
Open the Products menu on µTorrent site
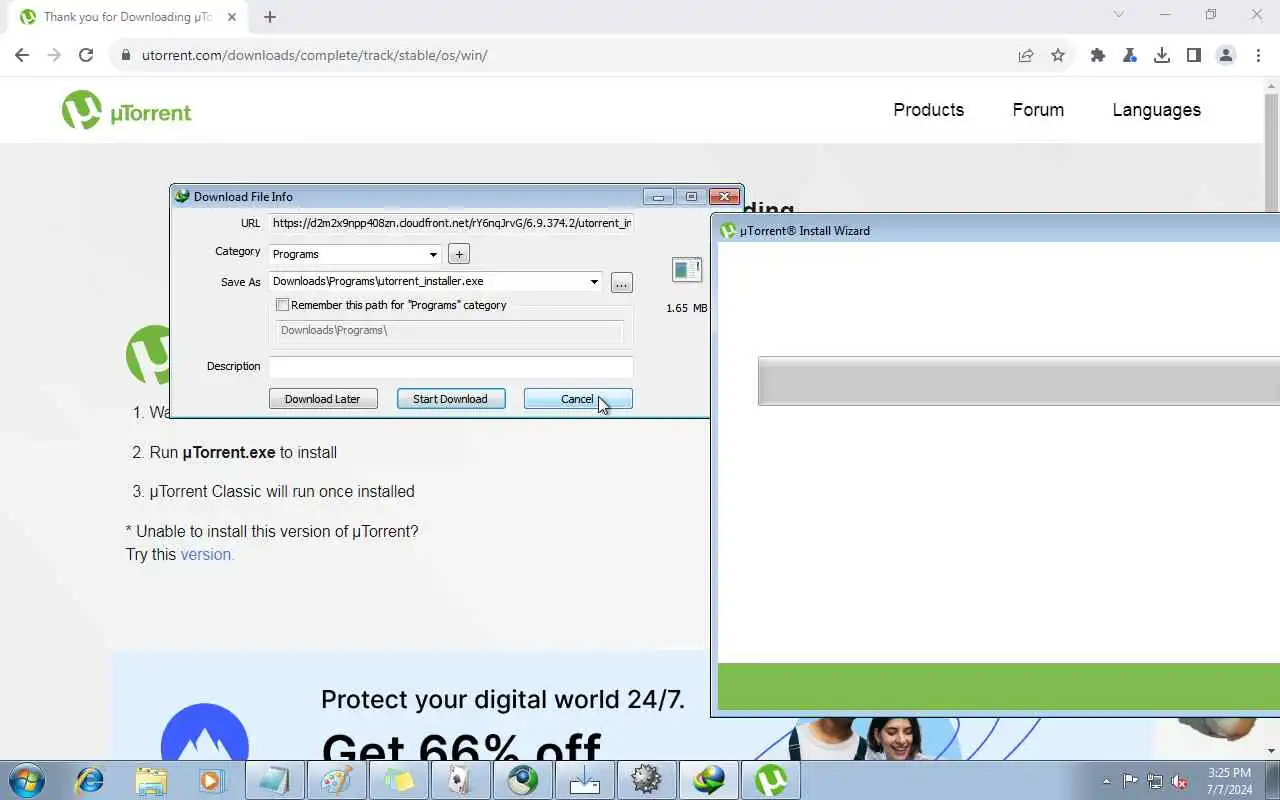tap(929, 110)
